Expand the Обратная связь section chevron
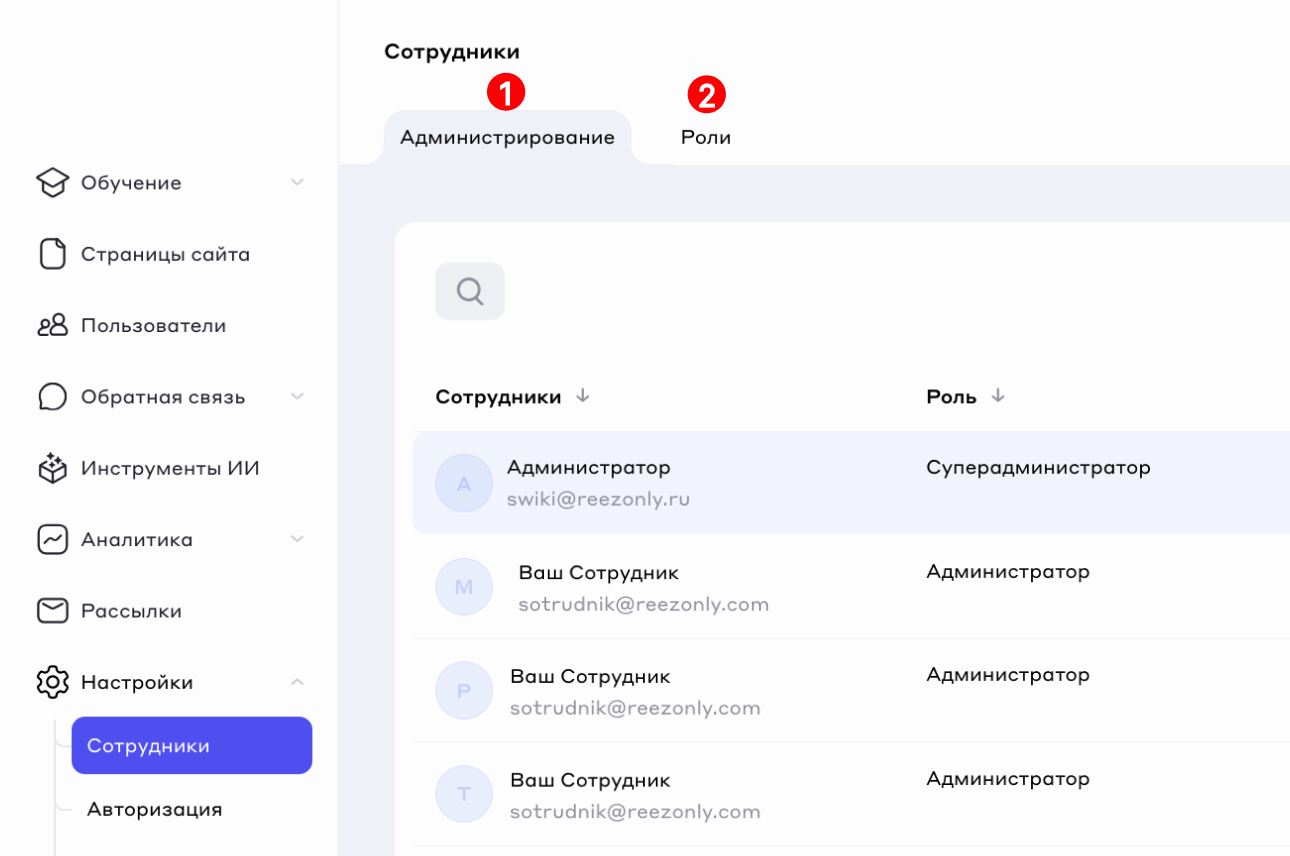This screenshot has width=1290, height=856. [x=297, y=397]
